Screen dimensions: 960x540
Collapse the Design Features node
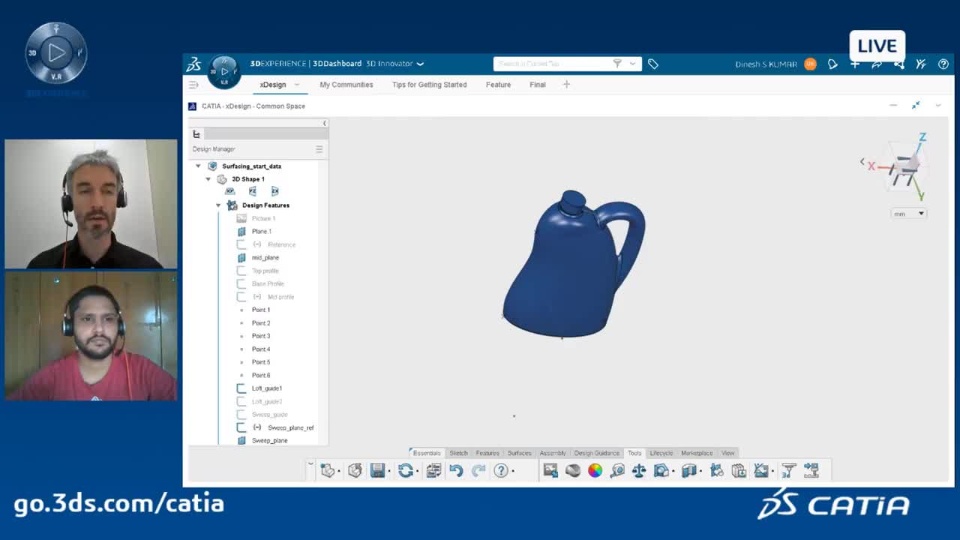click(219, 205)
